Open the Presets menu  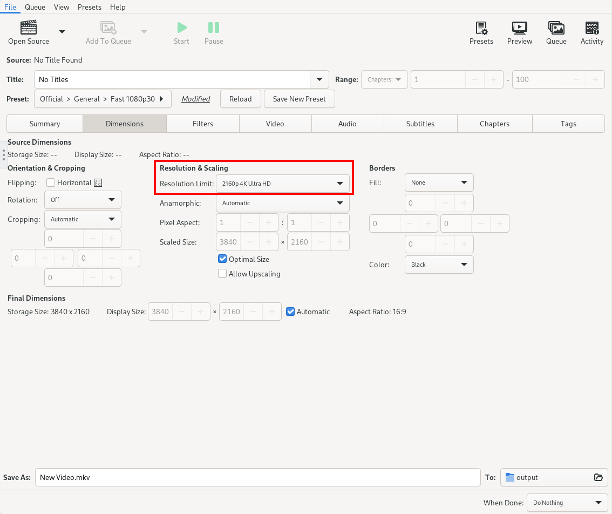tap(89, 7)
